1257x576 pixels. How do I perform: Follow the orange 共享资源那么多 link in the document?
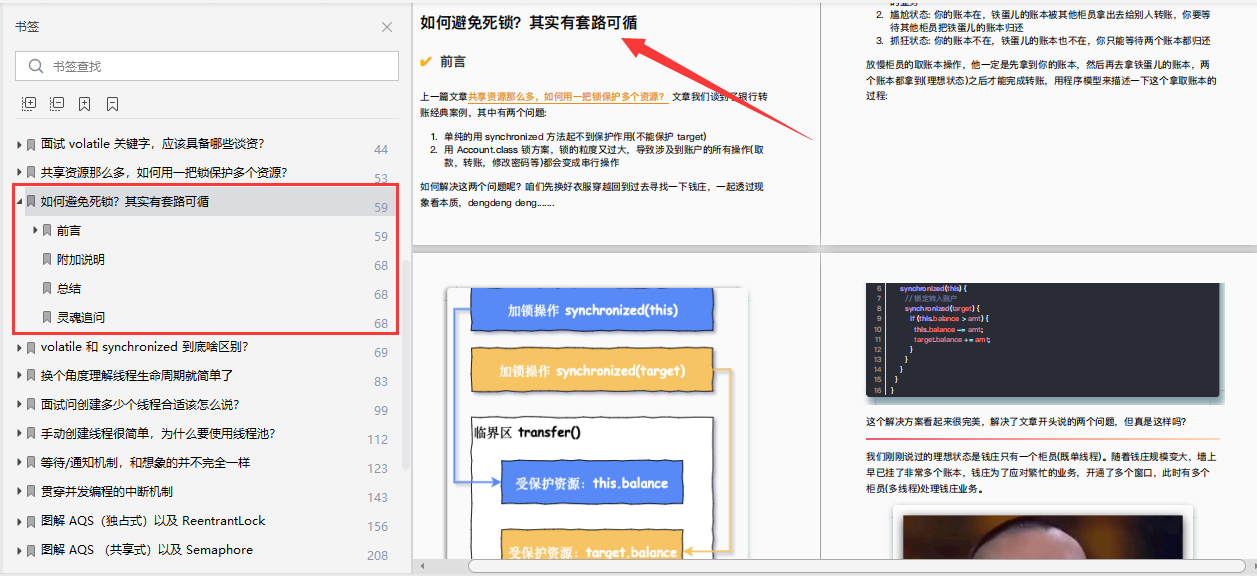[568, 97]
